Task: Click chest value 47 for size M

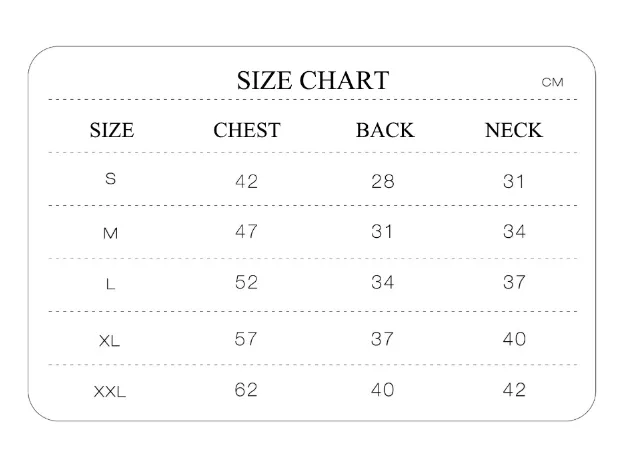Action: 246,231
